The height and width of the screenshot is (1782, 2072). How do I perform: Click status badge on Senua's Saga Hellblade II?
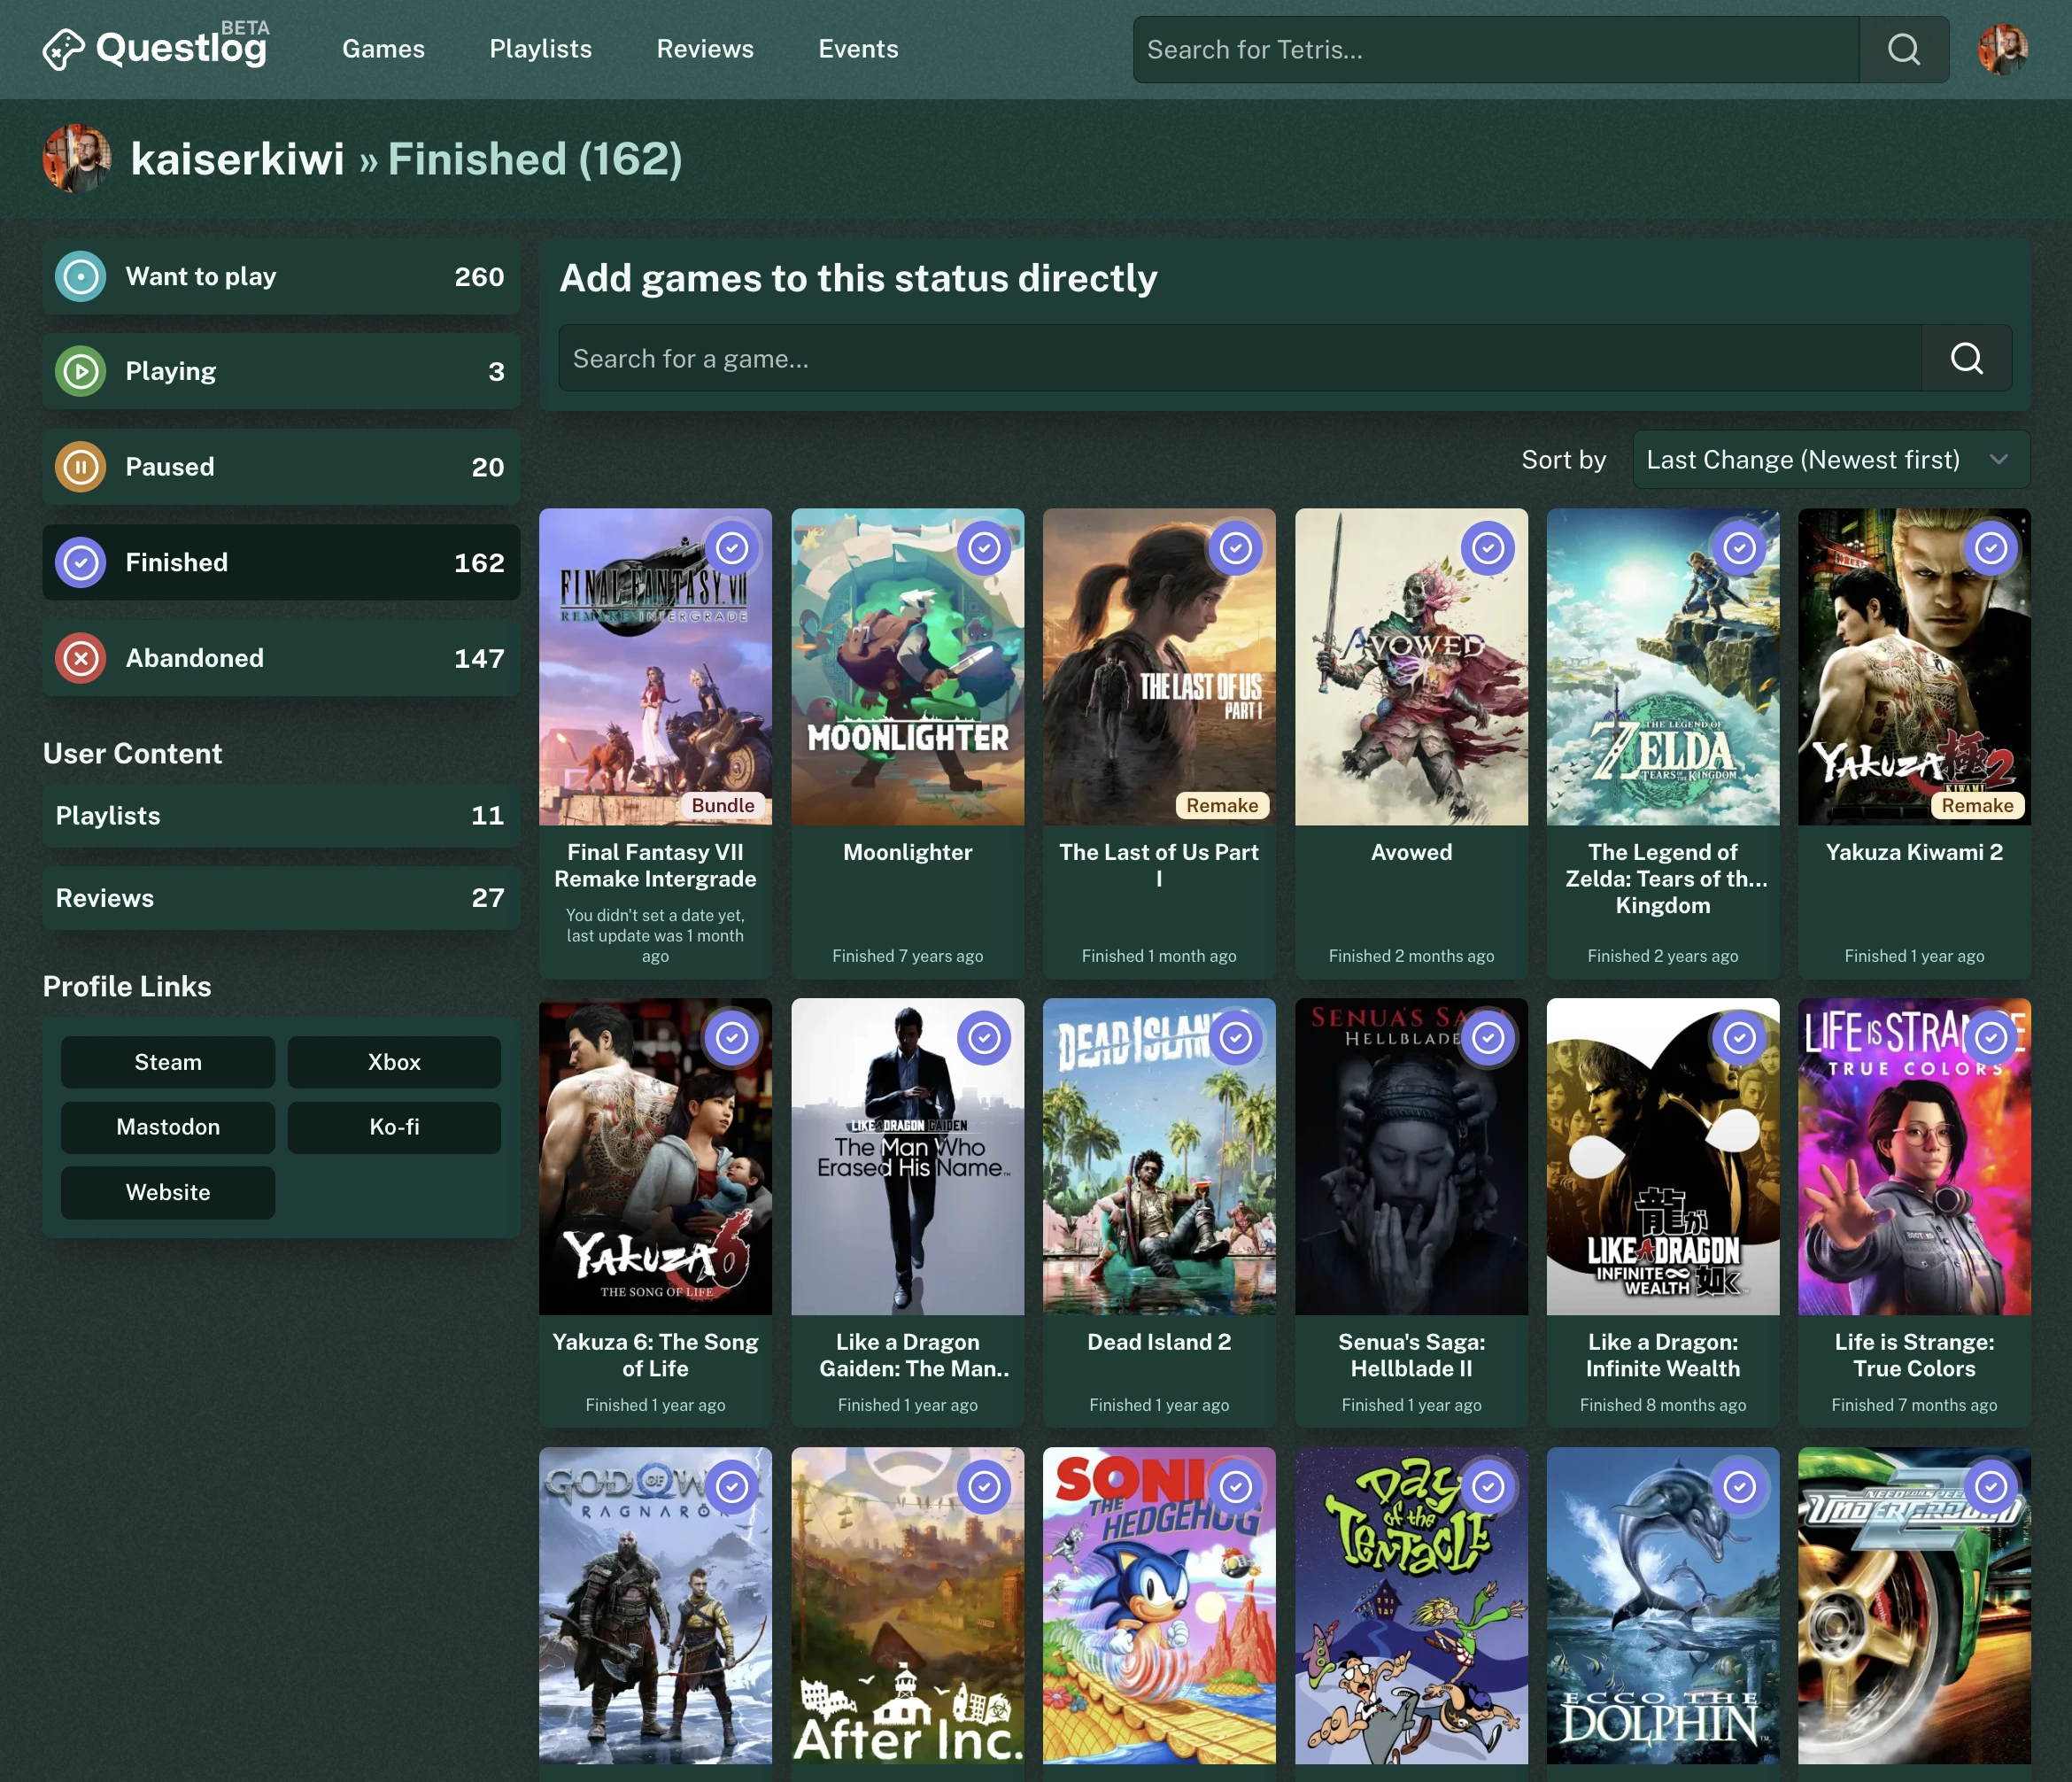(x=1488, y=1038)
